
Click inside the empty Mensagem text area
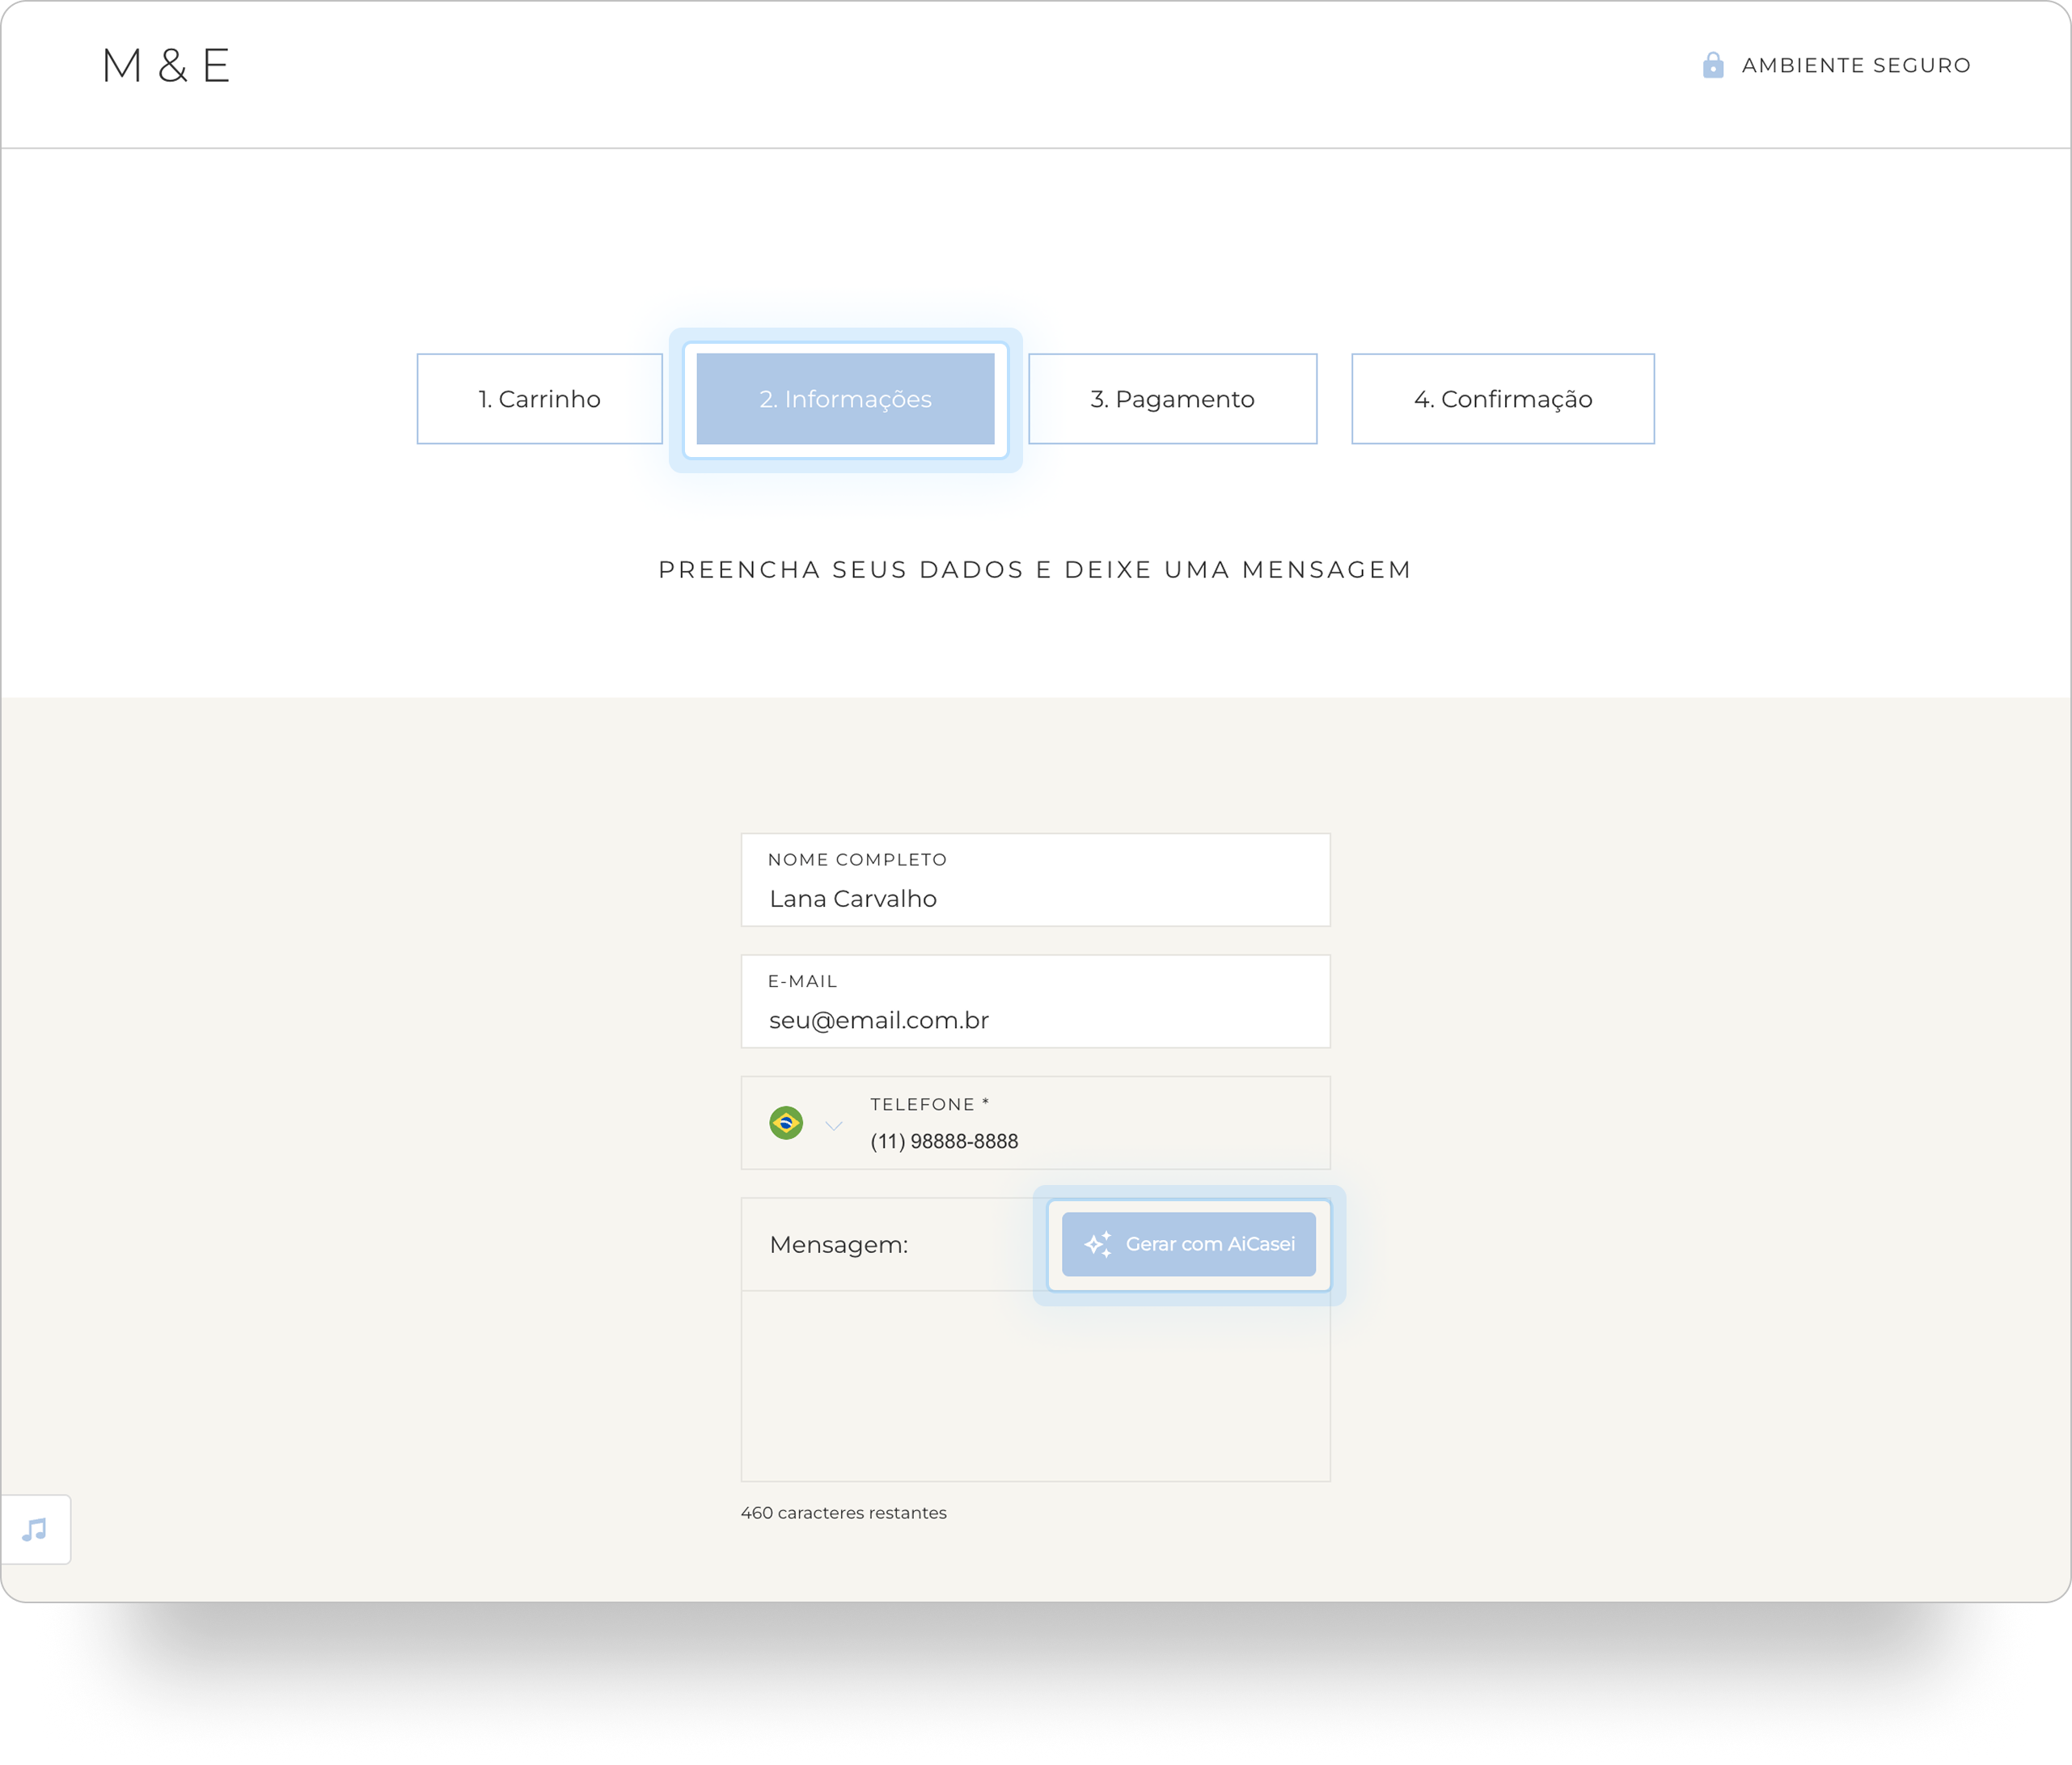pos(1035,1385)
